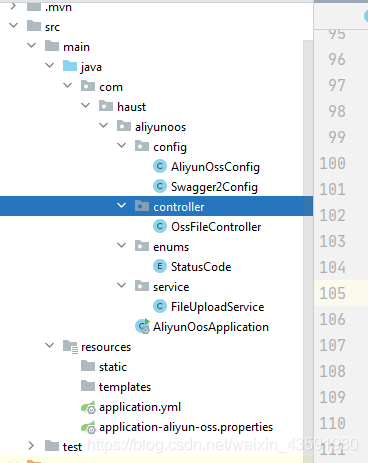Image resolution: width=368 pixels, height=463 pixels.
Task: Collapse the enums package chevron
Action: (122, 245)
